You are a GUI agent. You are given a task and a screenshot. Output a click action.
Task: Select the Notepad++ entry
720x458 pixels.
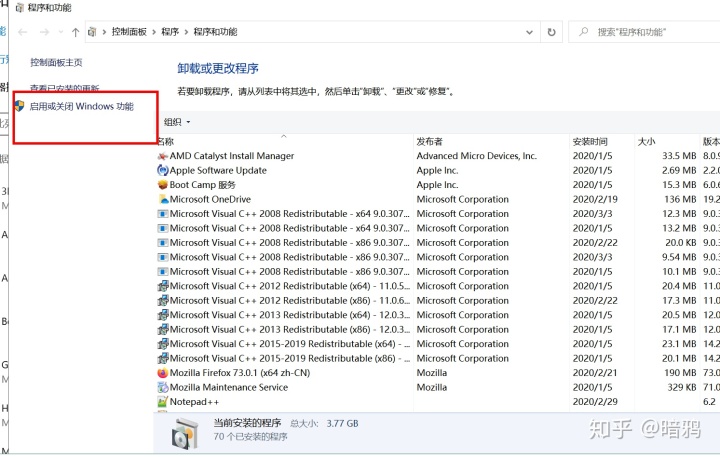pyautogui.click(x=194, y=402)
